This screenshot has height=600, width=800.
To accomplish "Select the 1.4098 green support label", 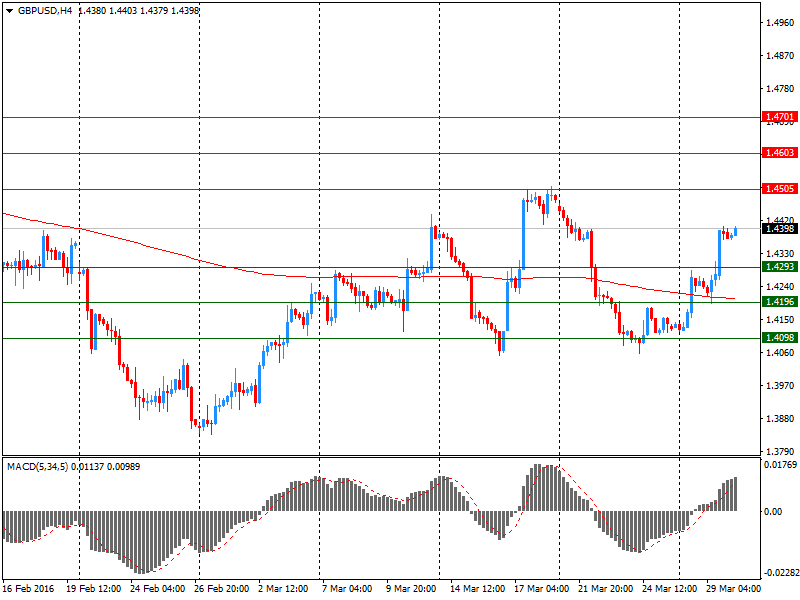I will (780, 338).
